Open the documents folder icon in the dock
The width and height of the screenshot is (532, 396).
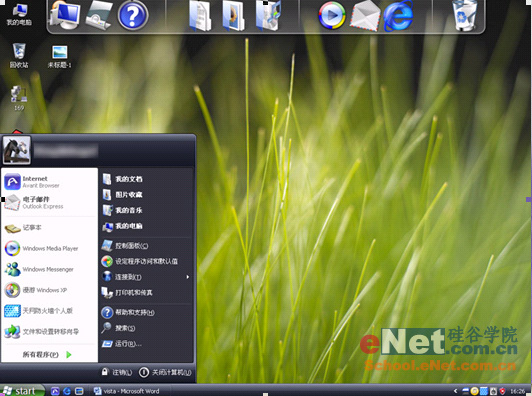point(200,16)
